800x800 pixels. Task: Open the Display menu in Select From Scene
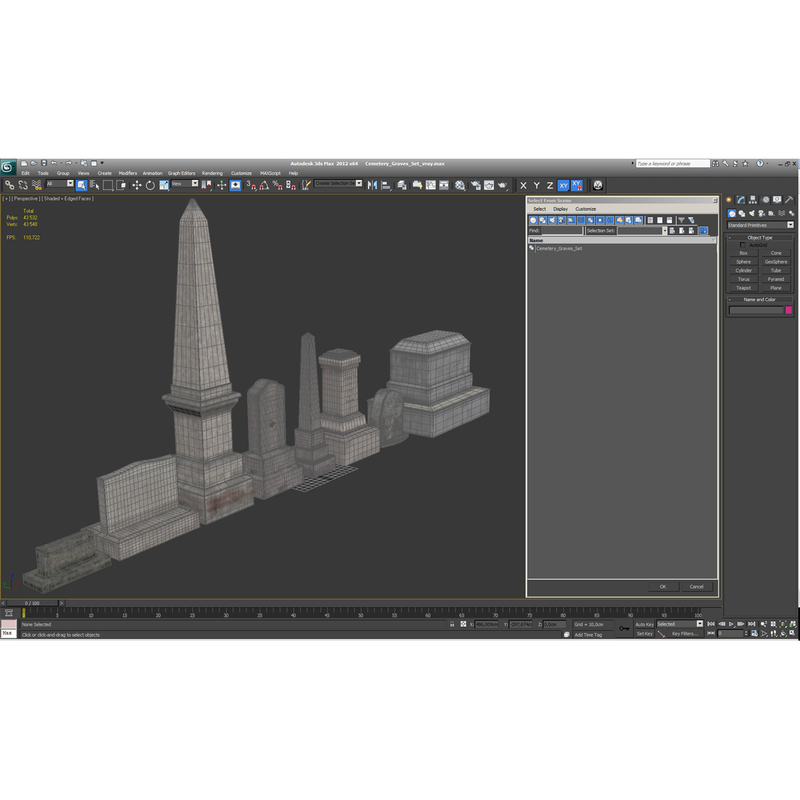pos(560,209)
